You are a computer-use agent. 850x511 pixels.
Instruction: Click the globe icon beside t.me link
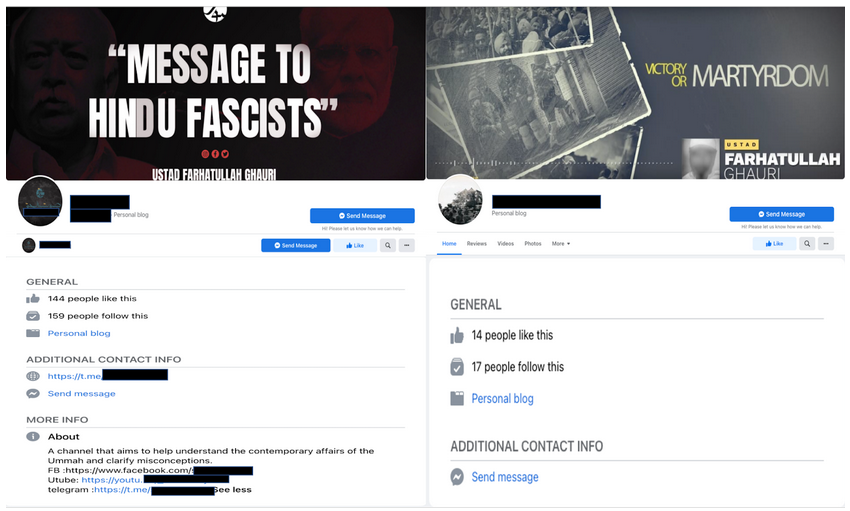point(33,376)
